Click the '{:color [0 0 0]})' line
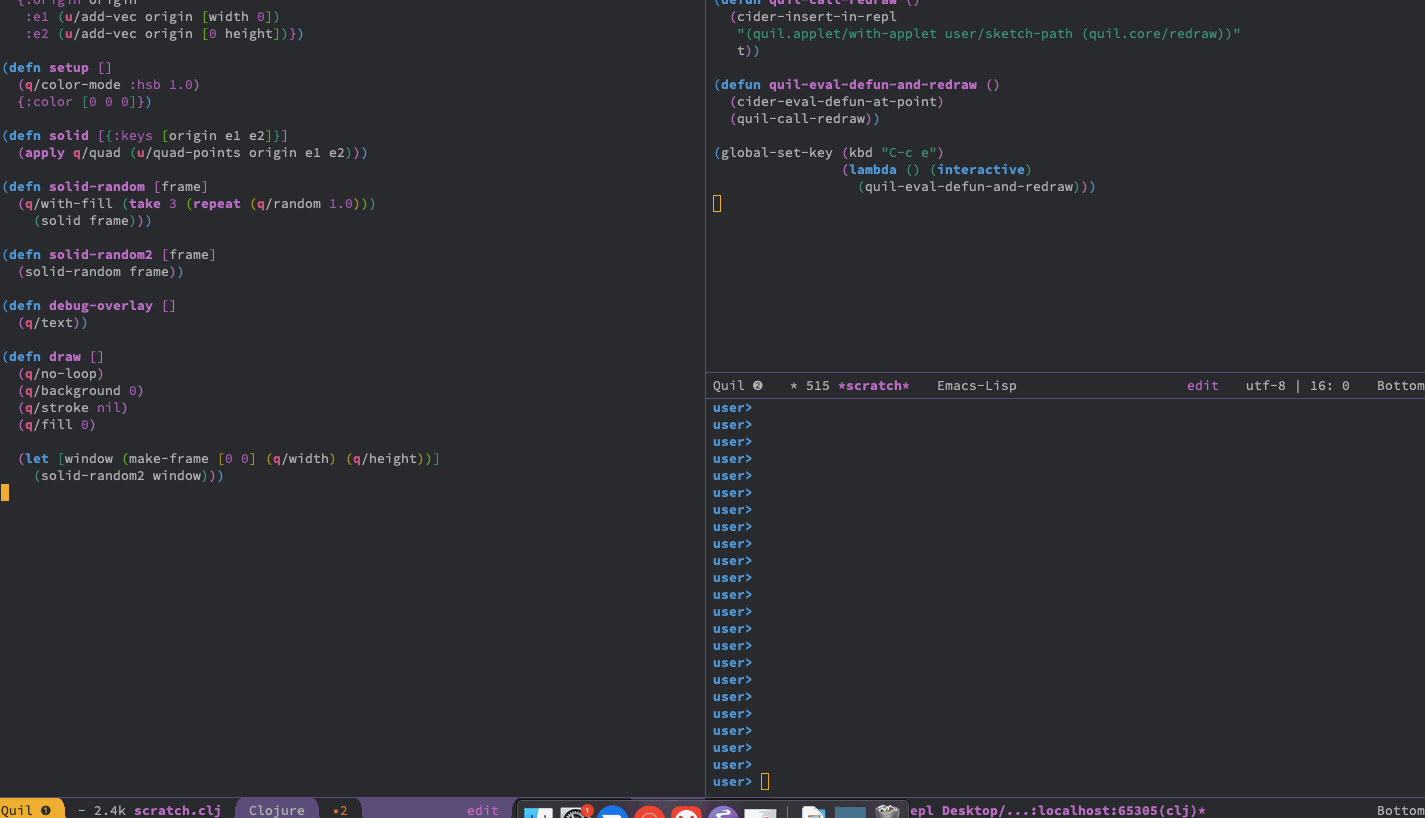 (84, 101)
